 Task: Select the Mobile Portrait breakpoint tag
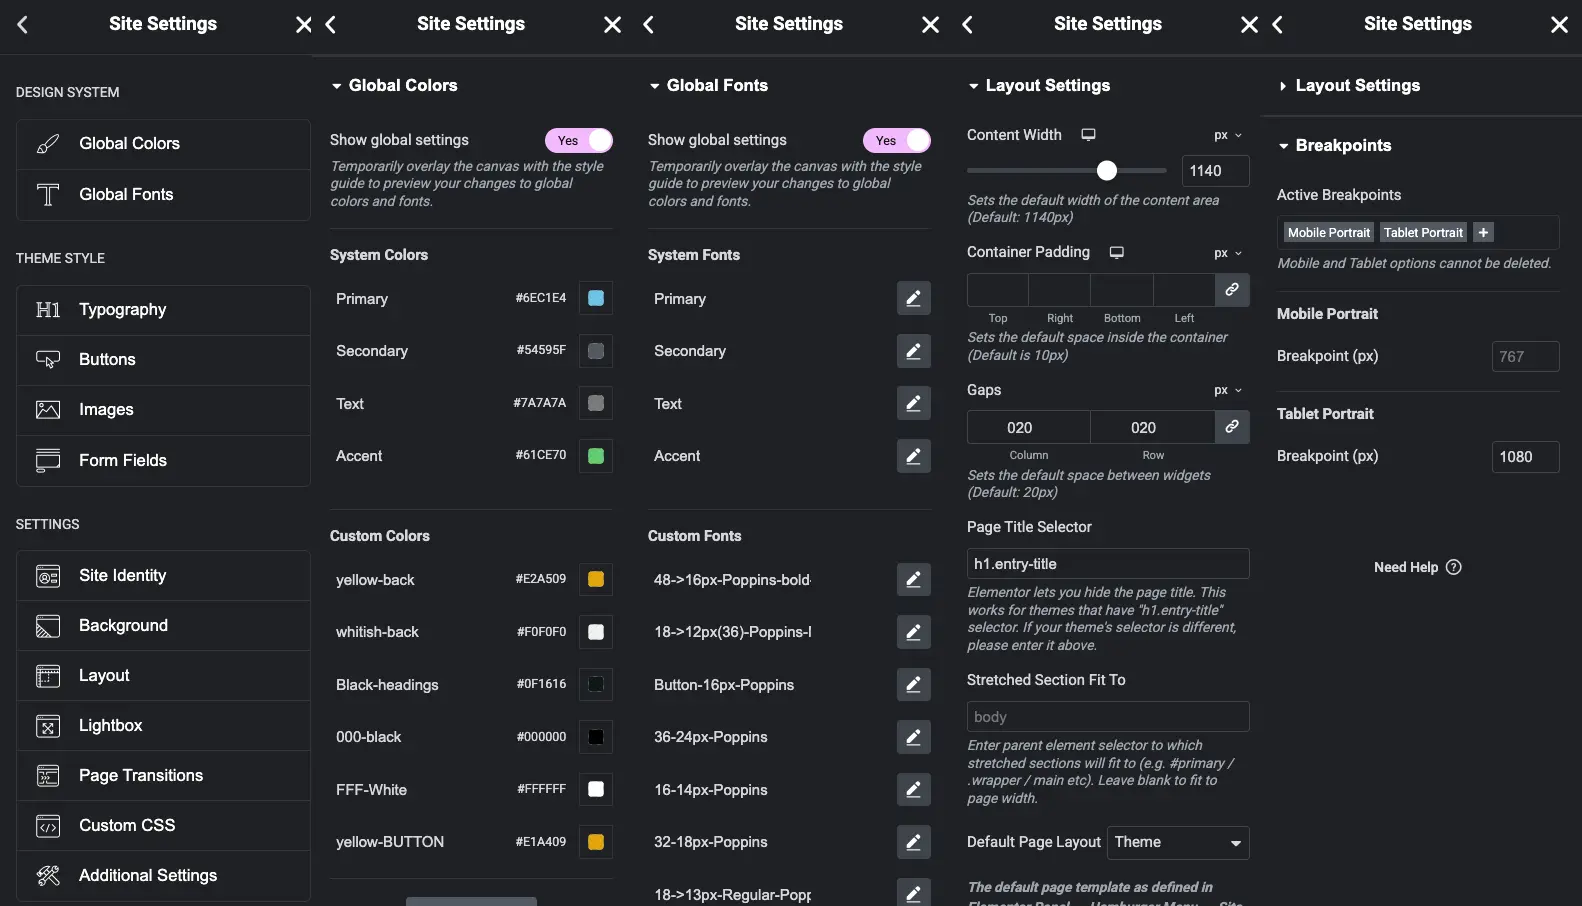click(1328, 232)
